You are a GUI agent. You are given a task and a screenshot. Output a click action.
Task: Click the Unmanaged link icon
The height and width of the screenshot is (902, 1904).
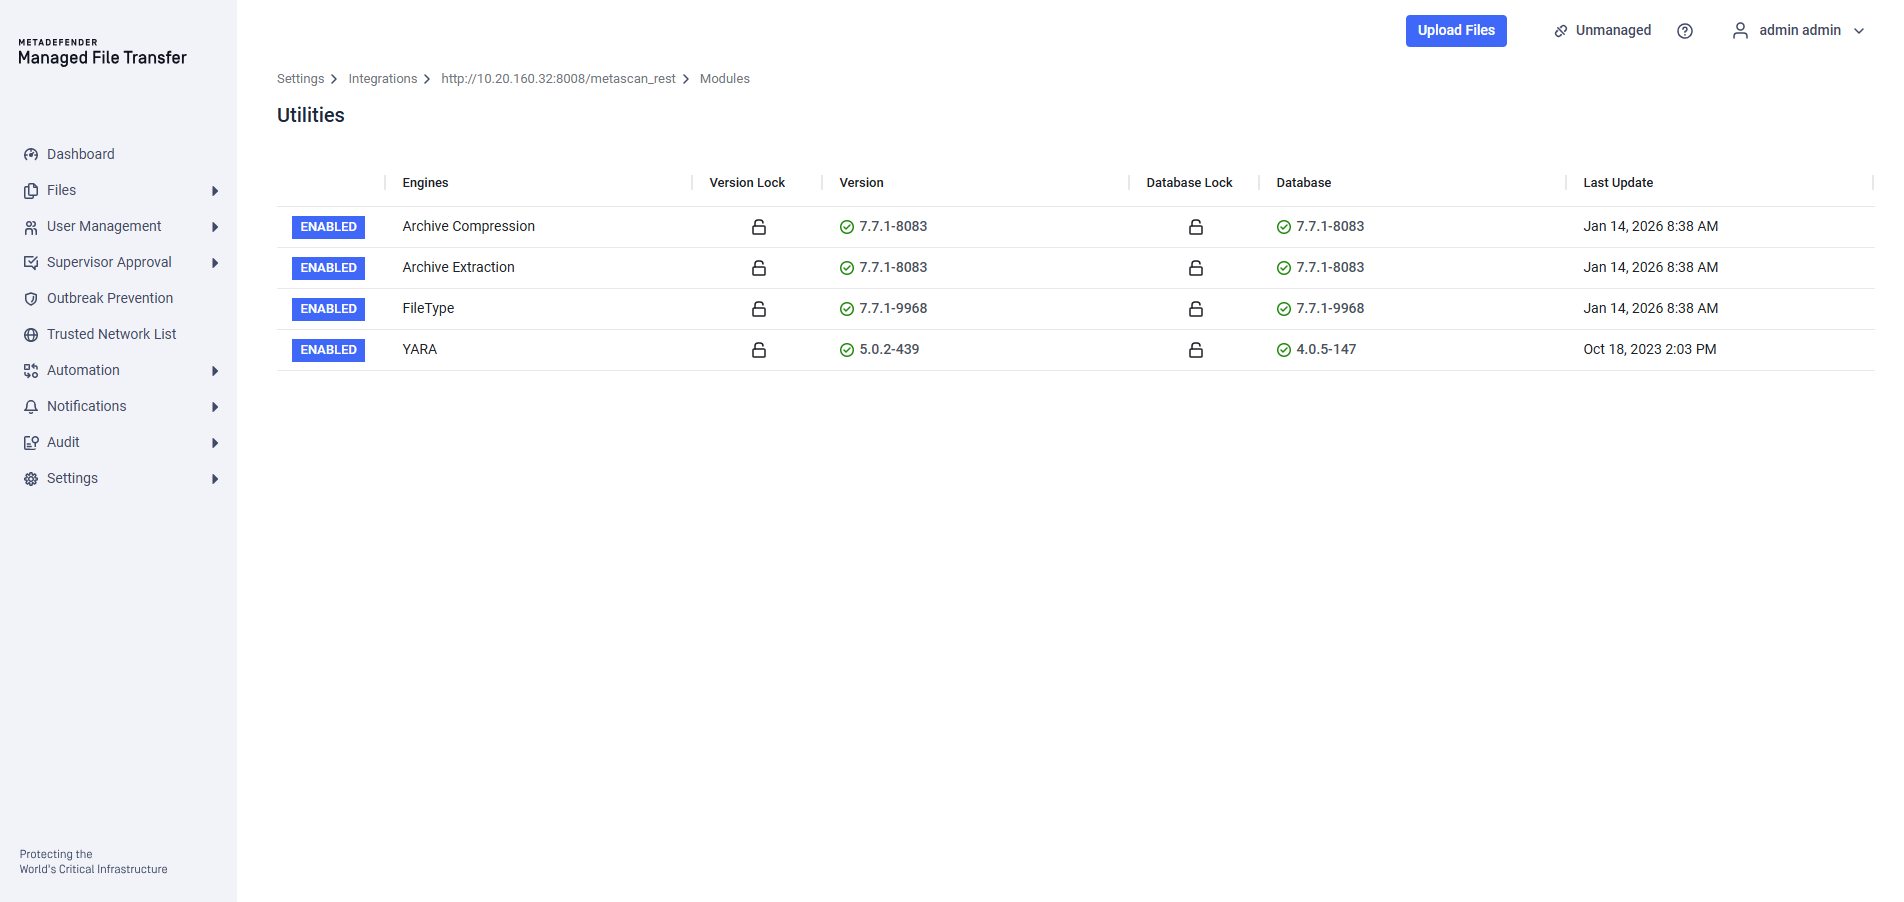(1561, 31)
